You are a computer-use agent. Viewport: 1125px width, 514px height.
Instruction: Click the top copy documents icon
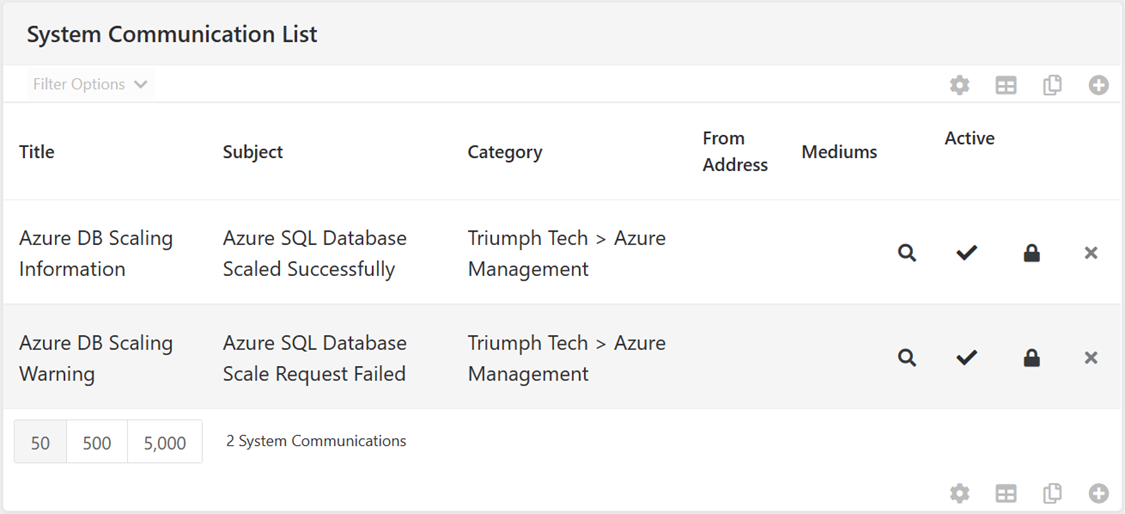[x=1052, y=85]
